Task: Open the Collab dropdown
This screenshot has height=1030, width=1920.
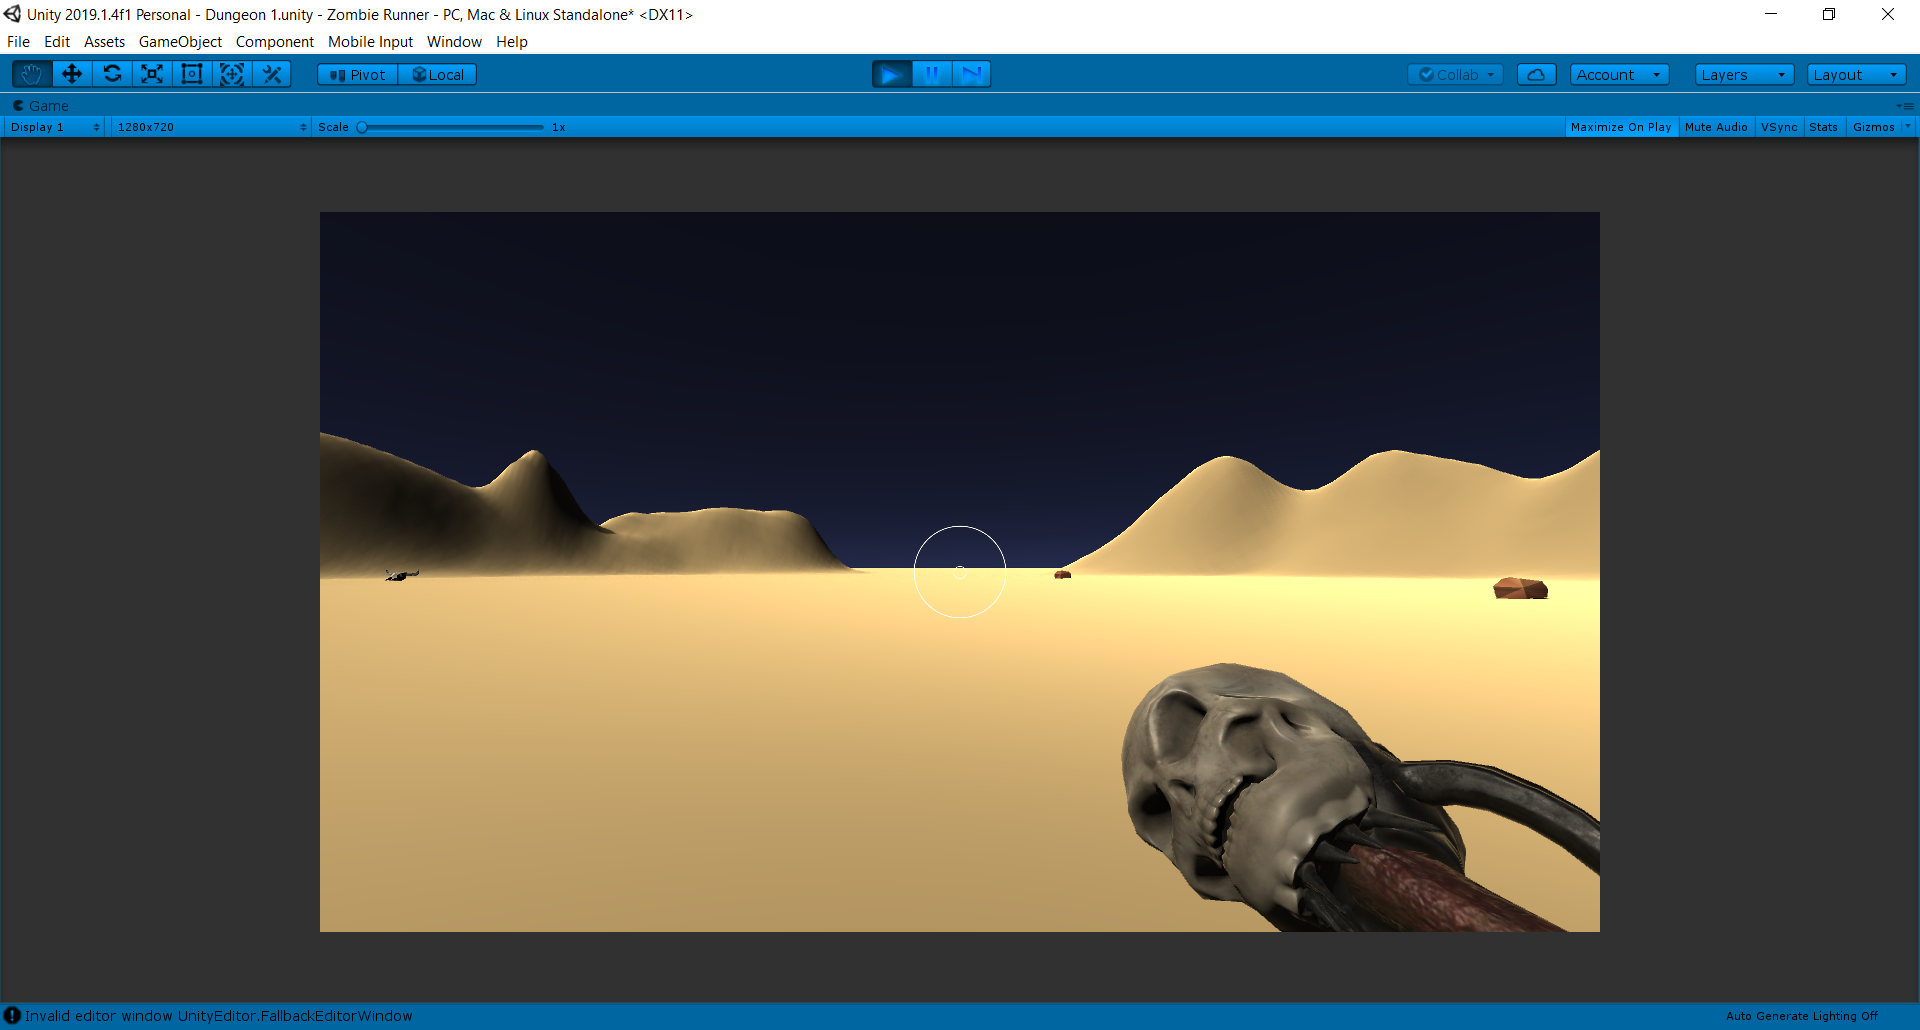Action: 1455,75
